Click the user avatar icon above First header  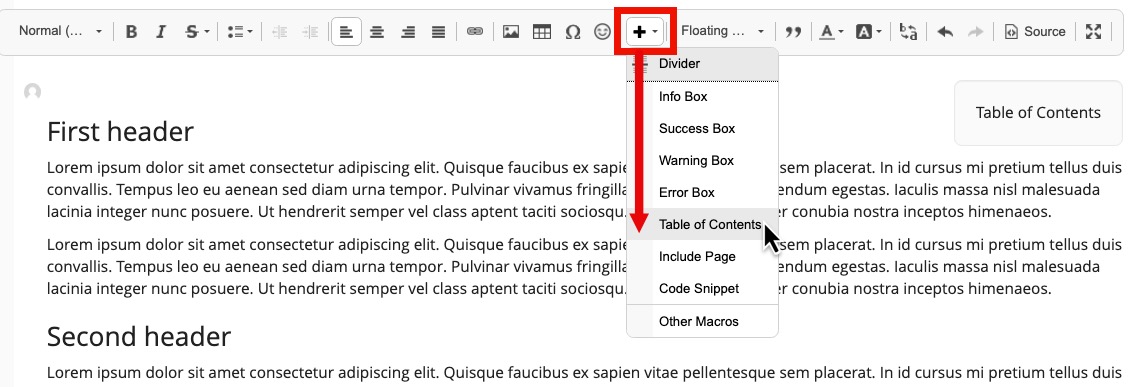click(32, 93)
